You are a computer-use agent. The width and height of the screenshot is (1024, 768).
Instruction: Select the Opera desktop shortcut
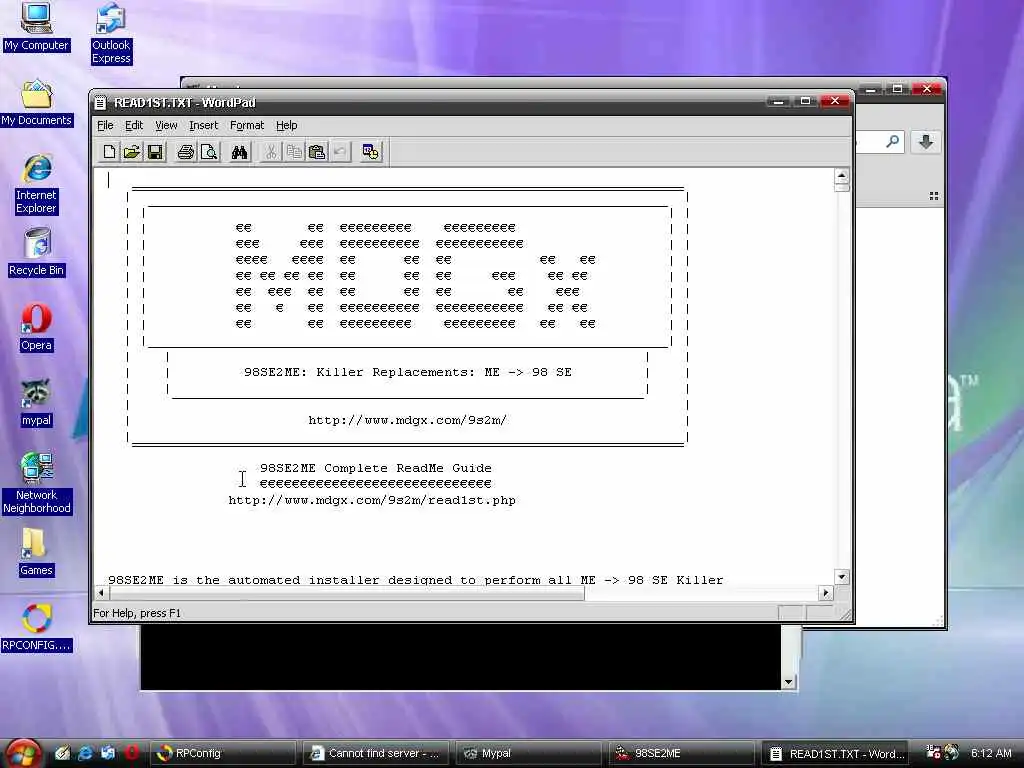tap(36, 328)
